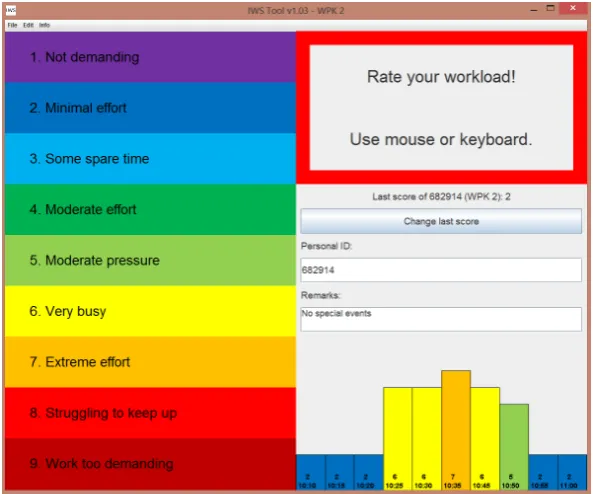
Task: Minimize the IWS Tool window
Action: coord(534,9)
